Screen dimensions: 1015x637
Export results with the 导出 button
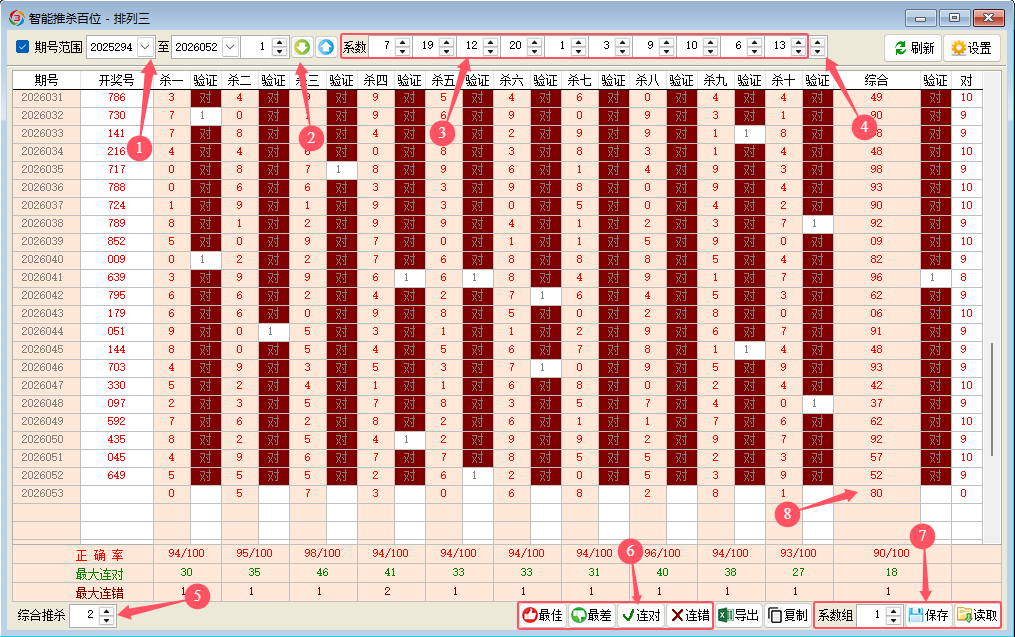click(x=739, y=616)
